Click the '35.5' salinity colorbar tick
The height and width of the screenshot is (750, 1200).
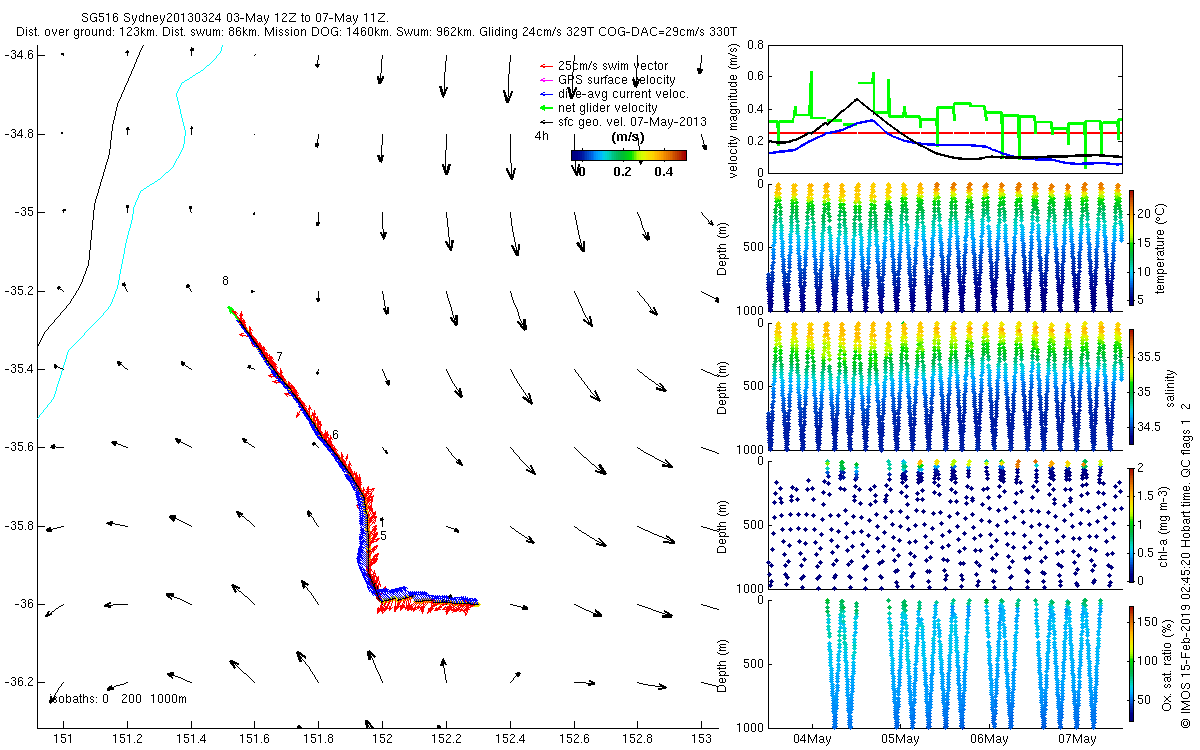pyautogui.click(x=1148, y=356)
